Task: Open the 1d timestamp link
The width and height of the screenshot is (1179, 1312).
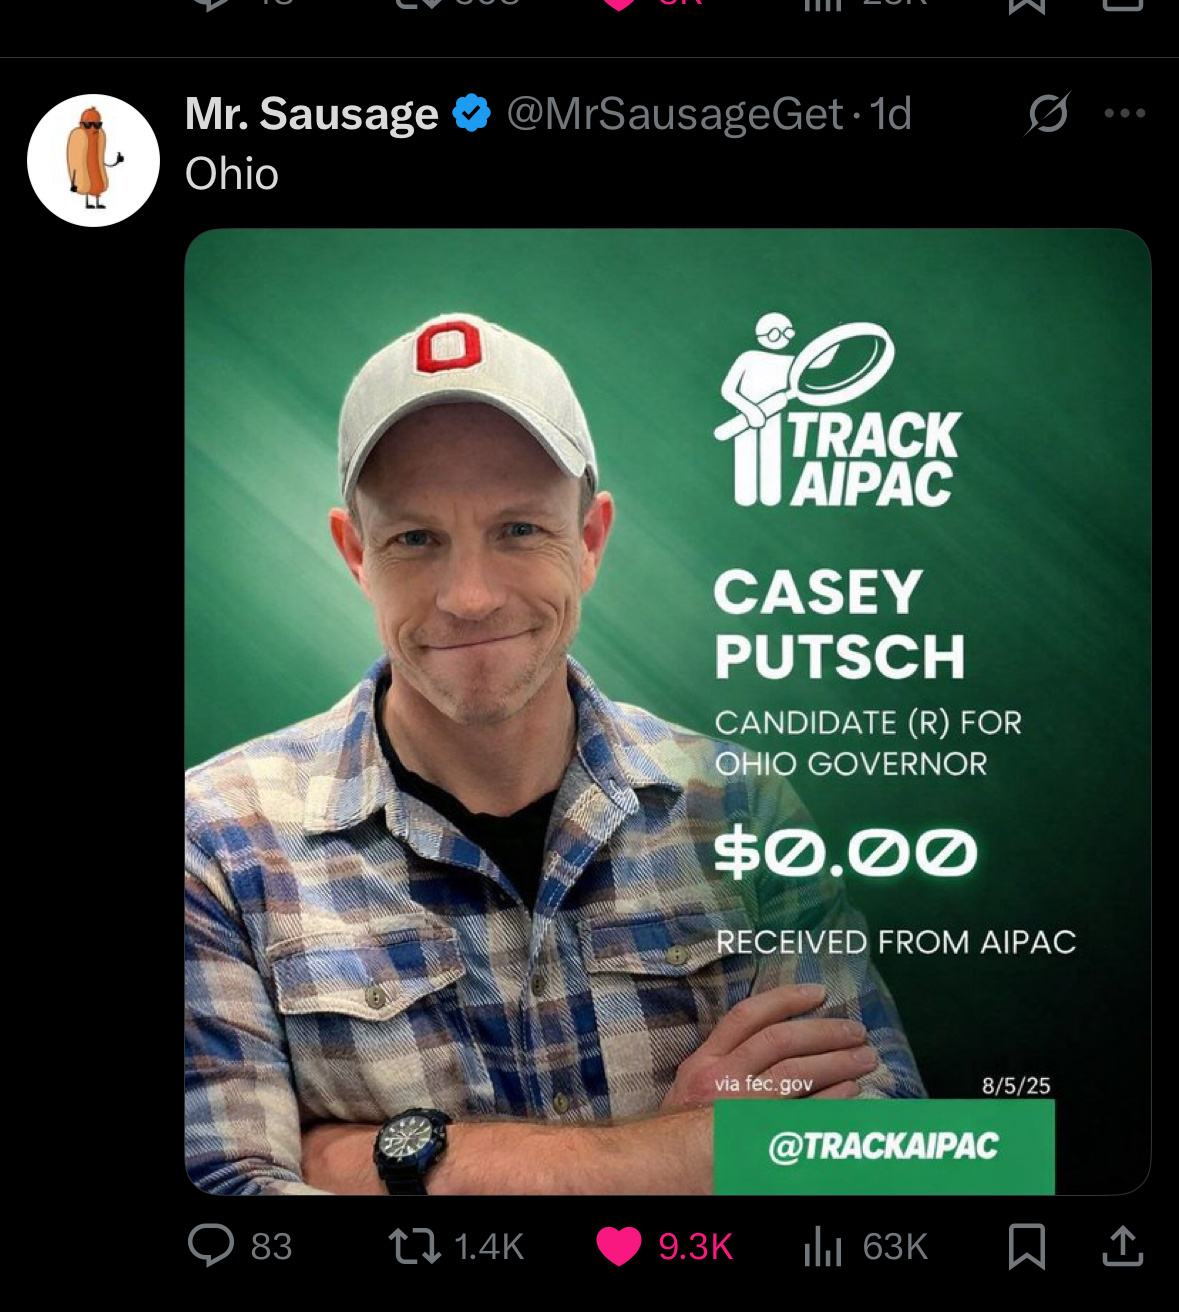Action: 890,114
